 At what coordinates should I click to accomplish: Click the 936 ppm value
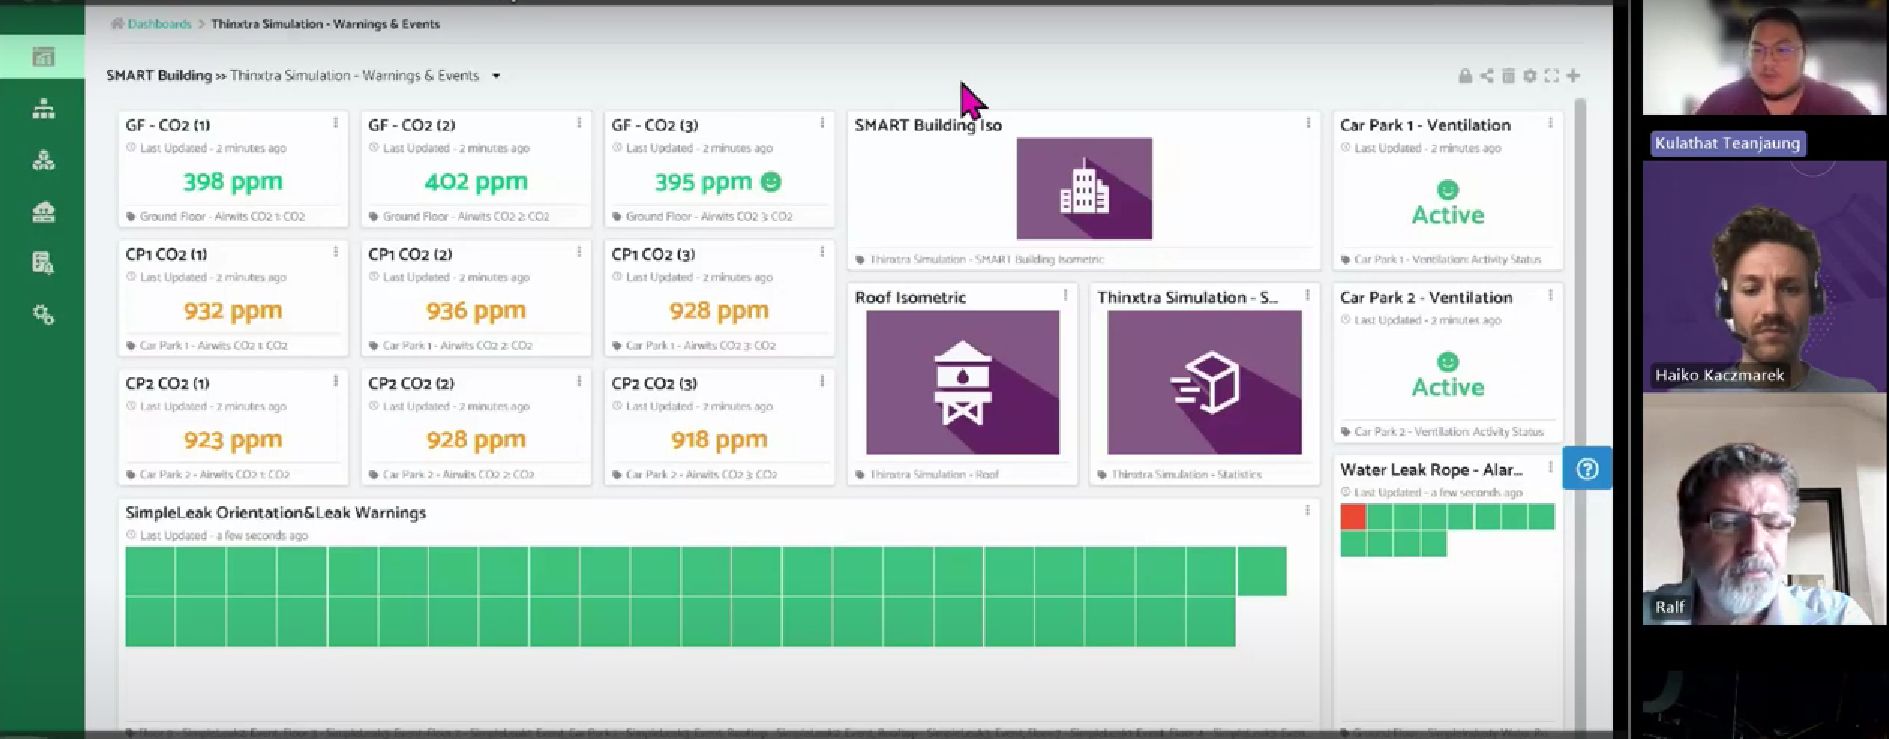[x=476, y=311]
